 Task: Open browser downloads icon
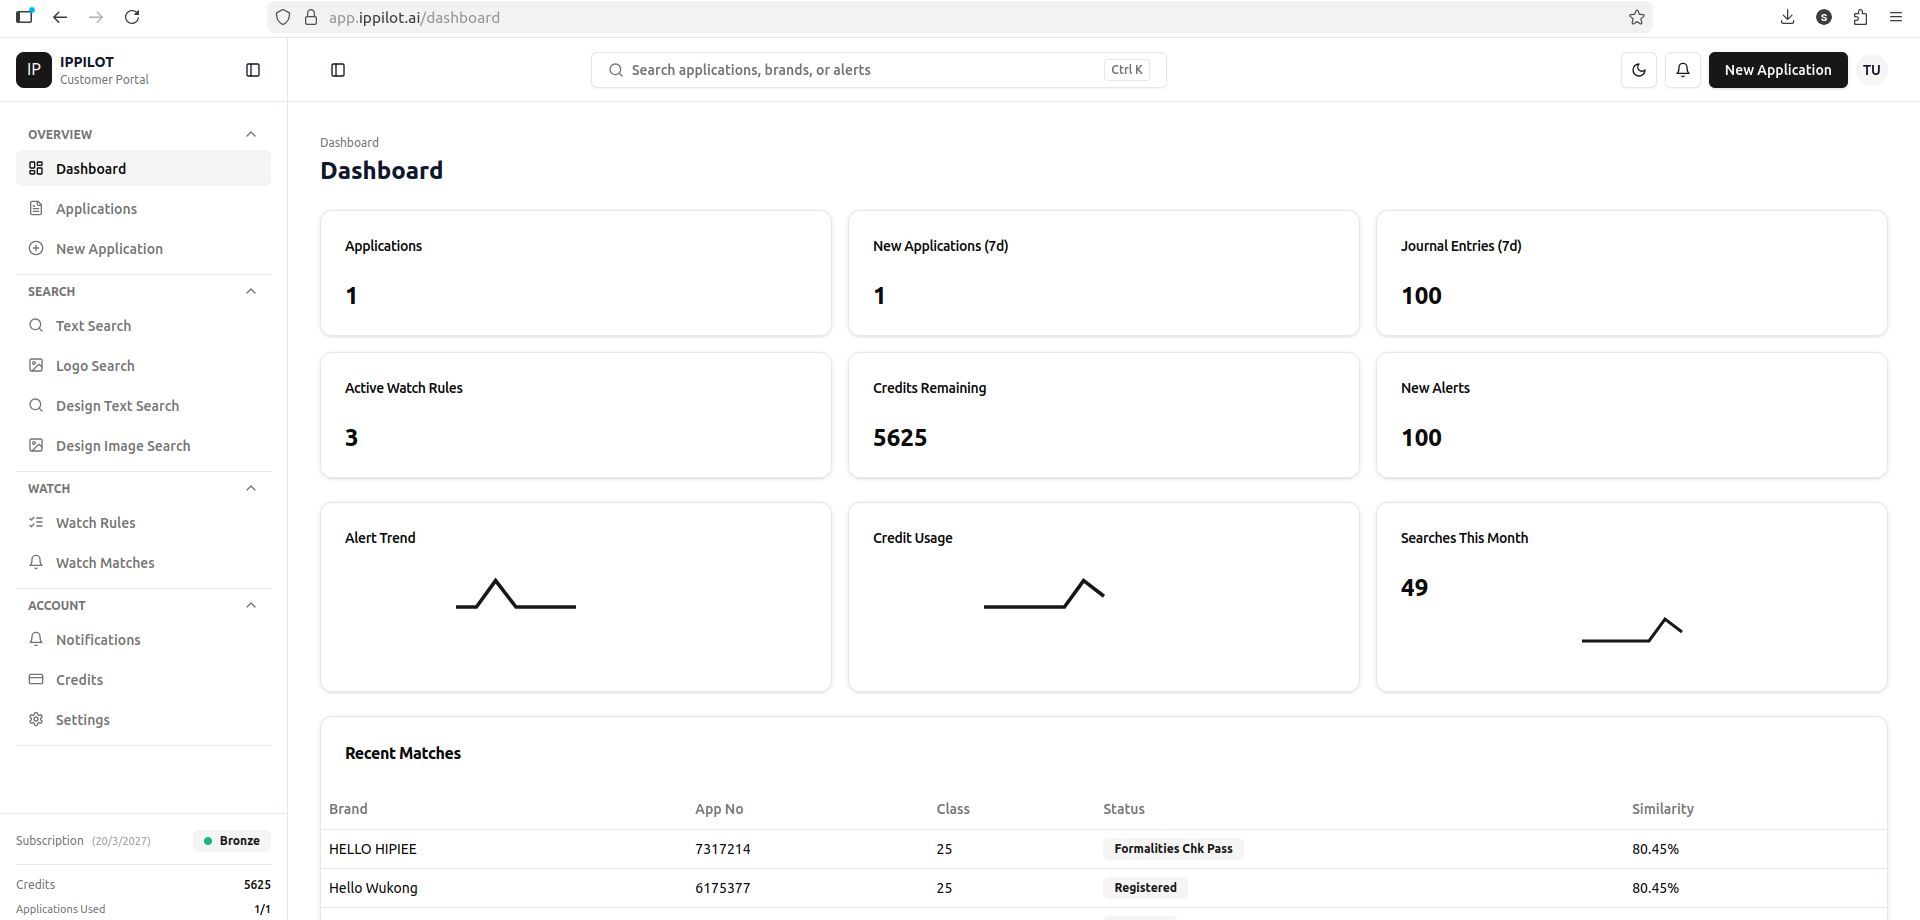point(1787,17)
